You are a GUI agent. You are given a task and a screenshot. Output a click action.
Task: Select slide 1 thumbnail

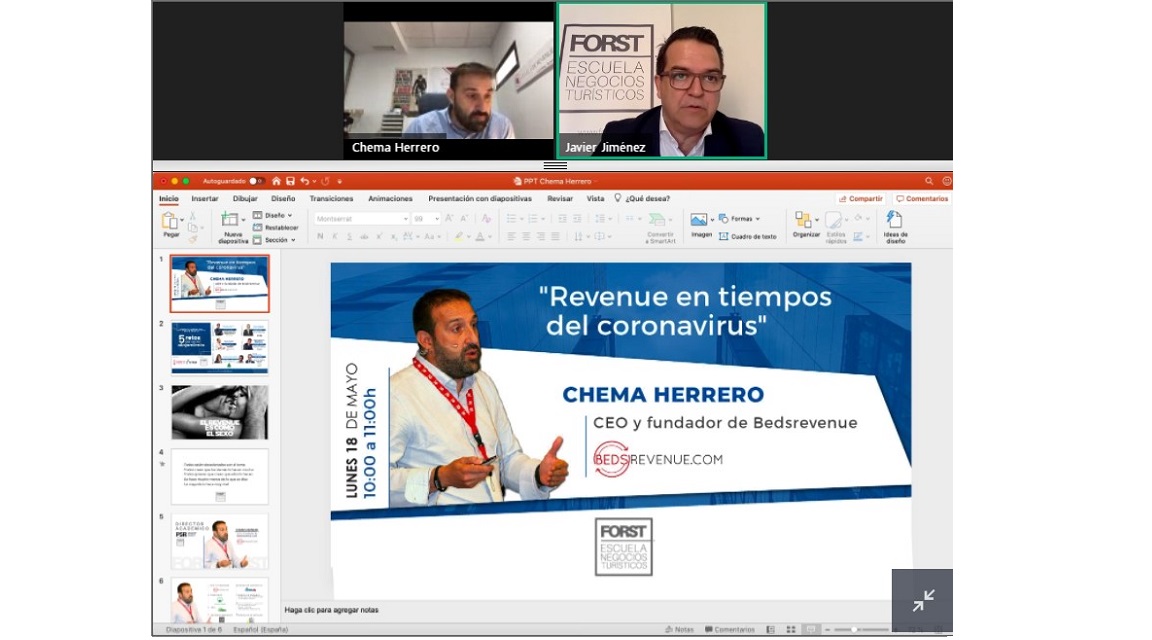220,283
